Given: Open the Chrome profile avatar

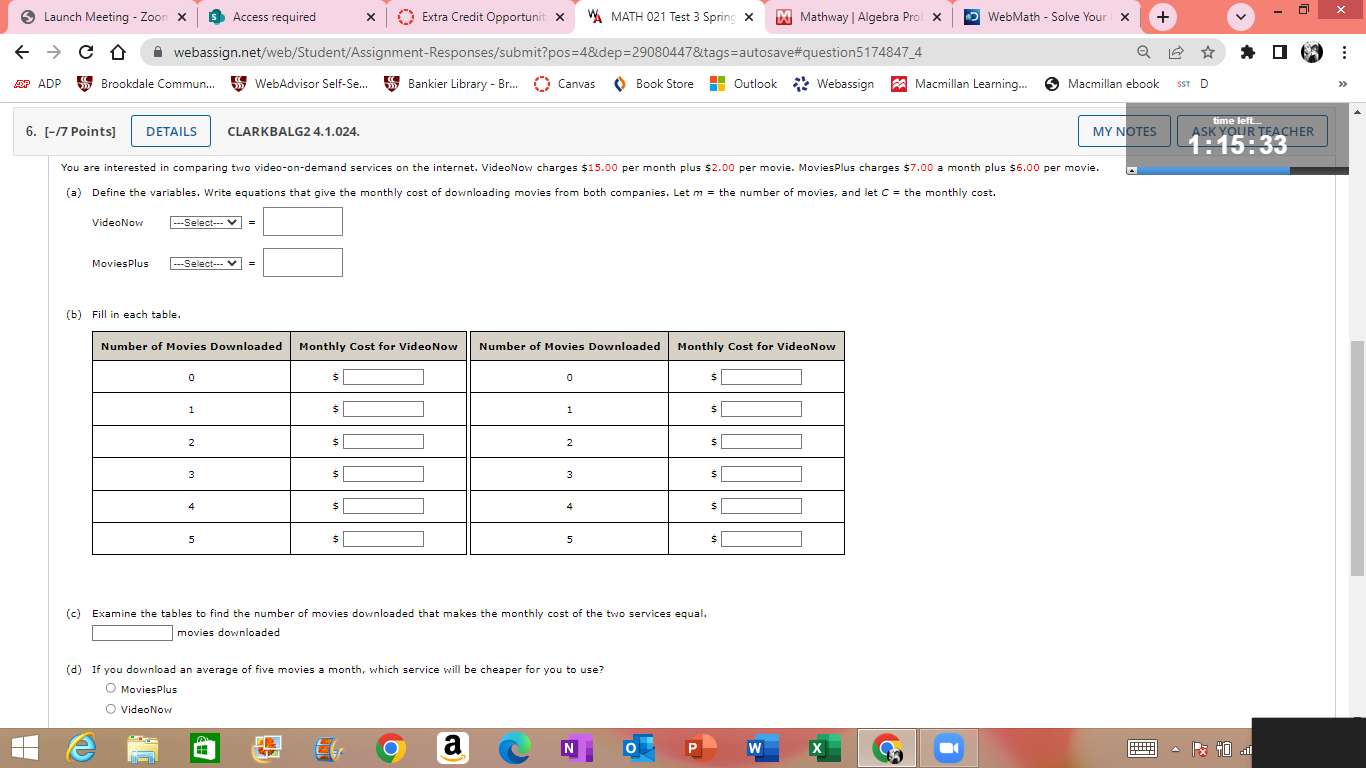Looking at the screenshot, I should click(1312, 52).
